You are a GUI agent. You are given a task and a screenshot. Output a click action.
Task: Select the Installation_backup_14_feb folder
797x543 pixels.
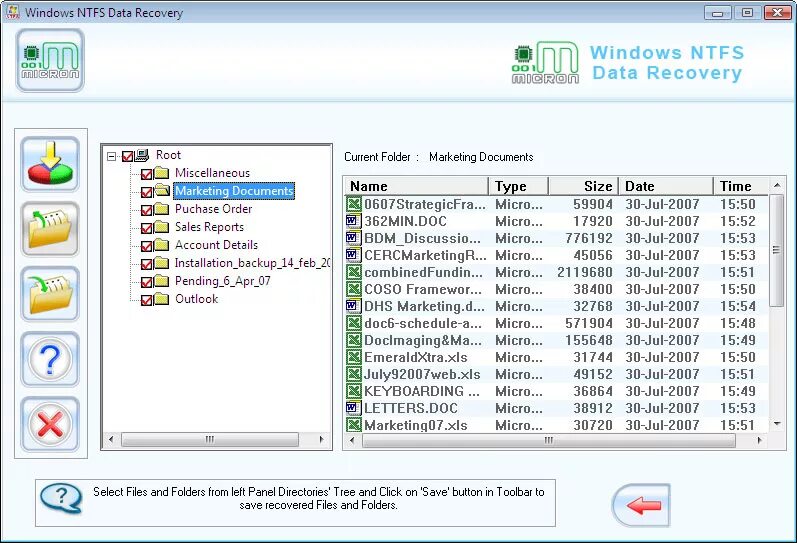pos(252,263)
